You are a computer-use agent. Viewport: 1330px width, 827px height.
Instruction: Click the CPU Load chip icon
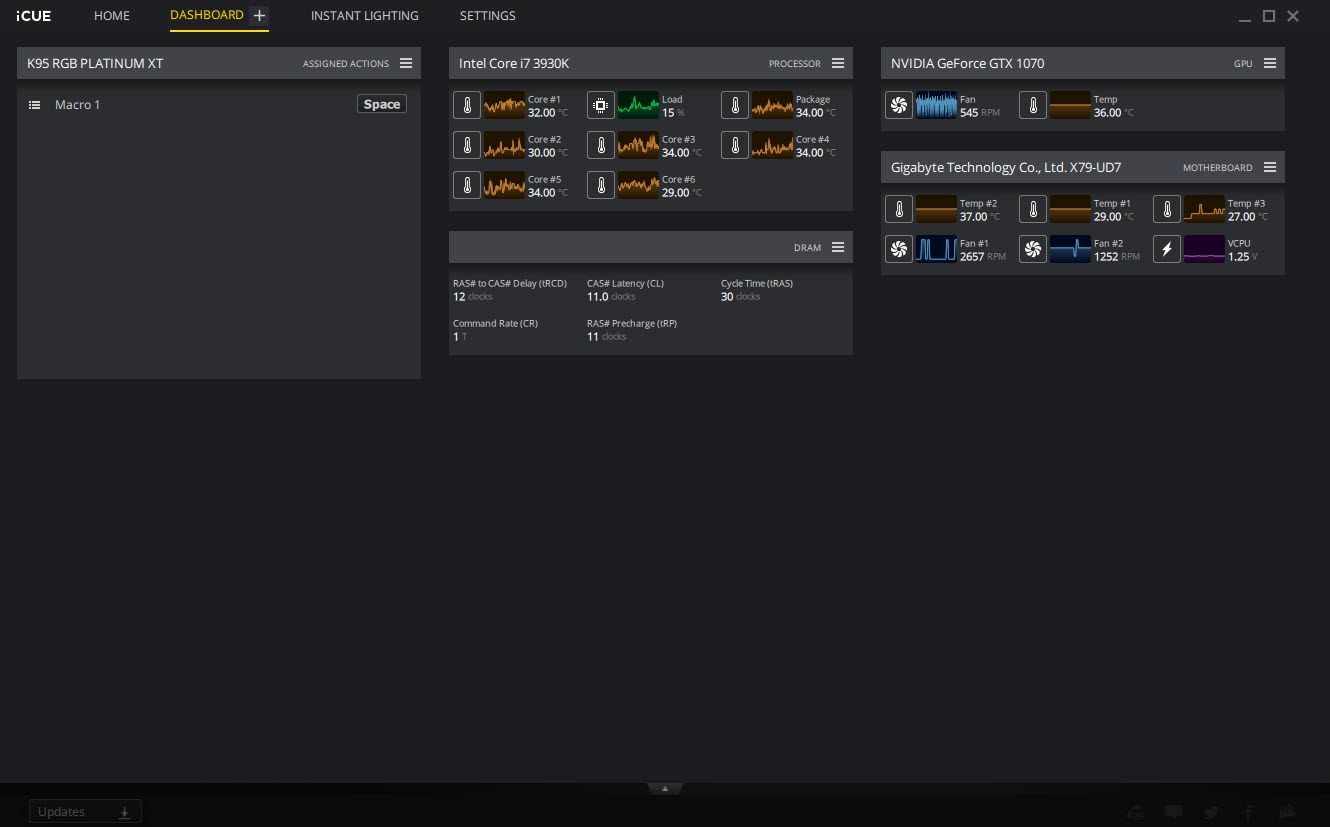point(601,105)
